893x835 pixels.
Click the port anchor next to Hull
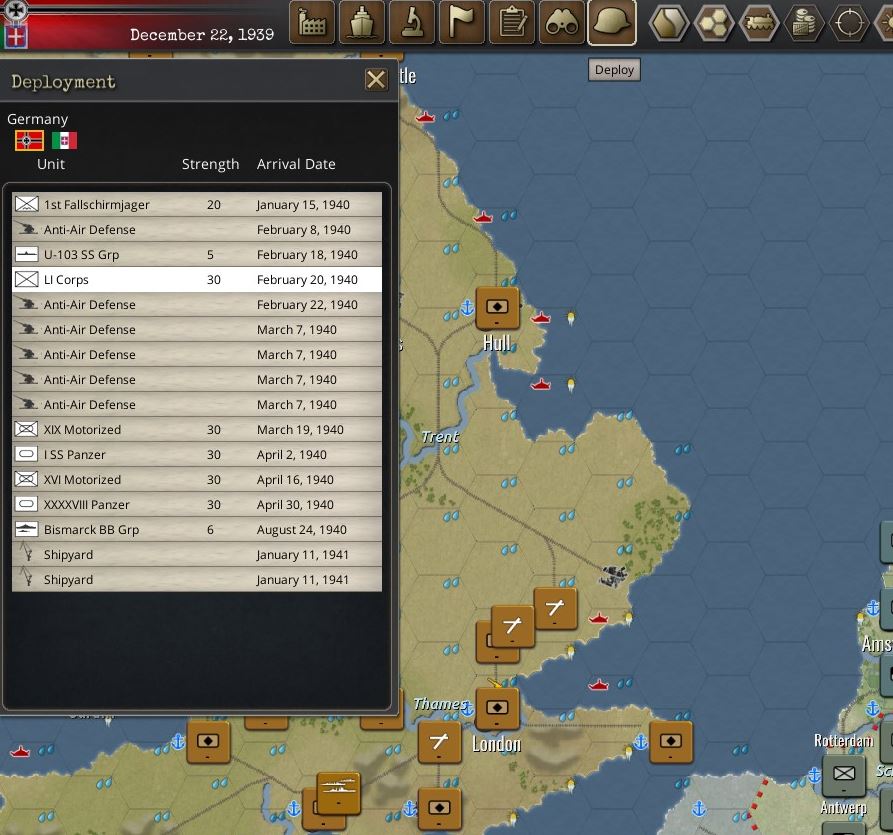tap(467, 308)
